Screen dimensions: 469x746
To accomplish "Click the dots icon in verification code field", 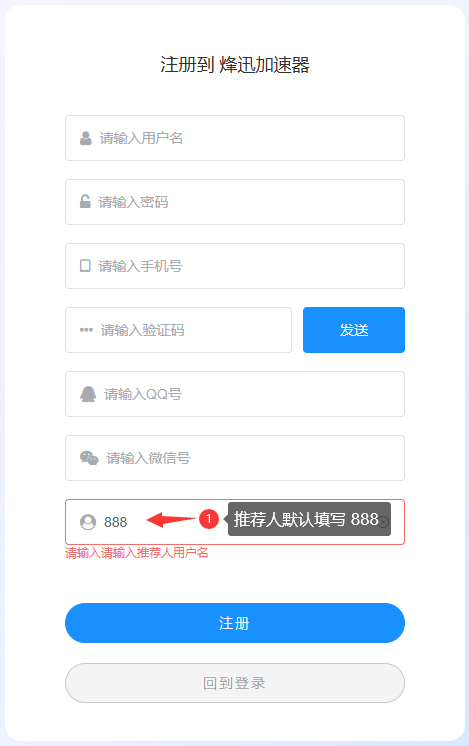I will (x=86, y=330).
